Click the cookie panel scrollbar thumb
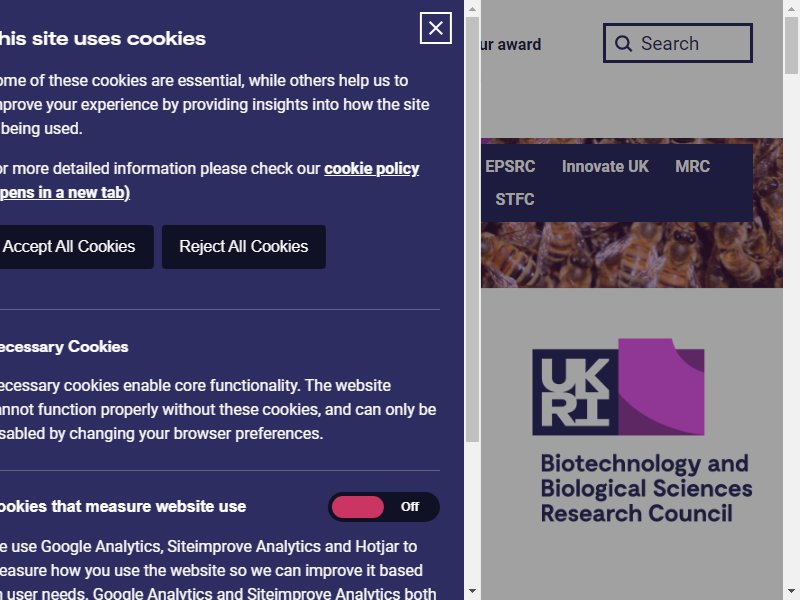The width and height of the screenshot is (800, 600). point(472,230)
